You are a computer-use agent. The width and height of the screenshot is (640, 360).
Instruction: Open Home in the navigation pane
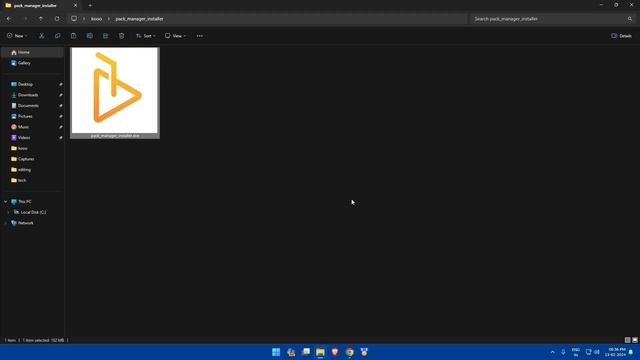33,52
